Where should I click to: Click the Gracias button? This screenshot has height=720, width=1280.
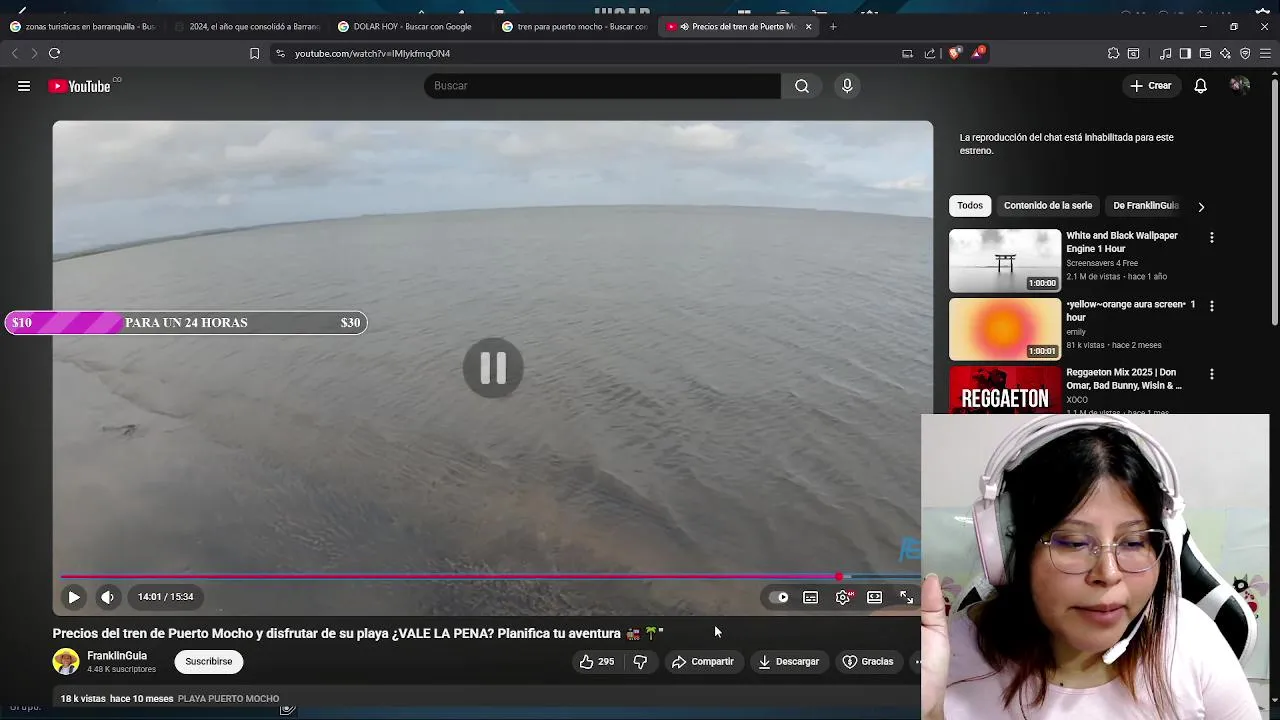click(x=867, y=661)
